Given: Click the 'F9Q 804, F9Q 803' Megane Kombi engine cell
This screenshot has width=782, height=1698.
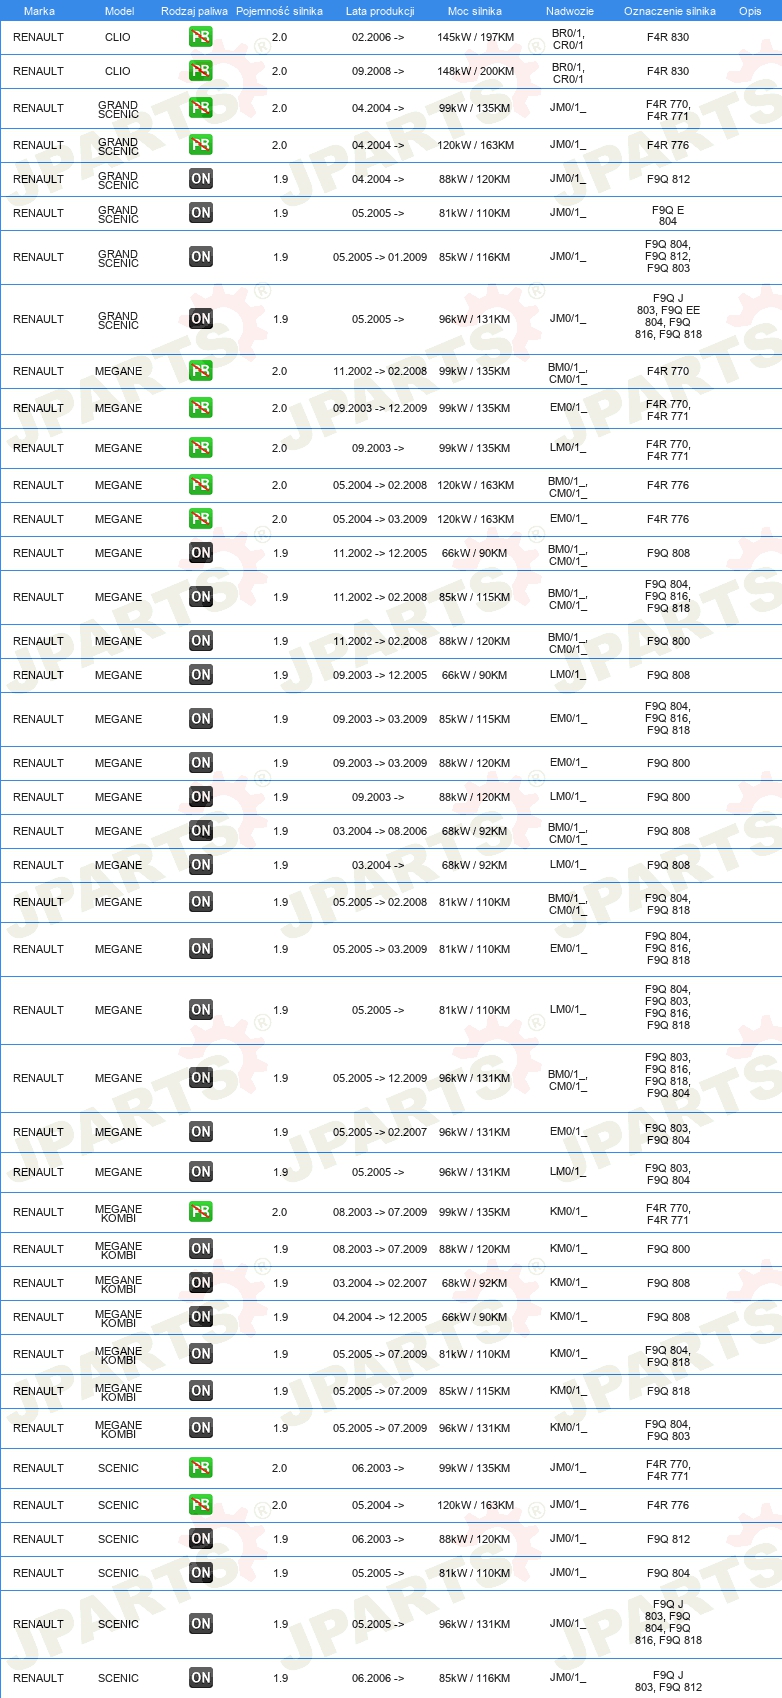Looking at the screenshot, I should [x=668, y=1428].
